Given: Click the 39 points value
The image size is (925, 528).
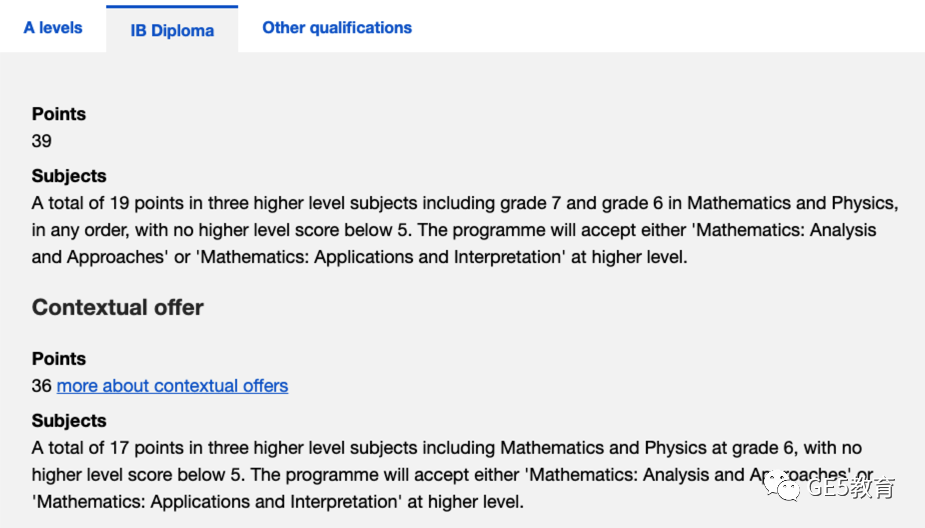Looking at the screenshot, I should (41, 141).
